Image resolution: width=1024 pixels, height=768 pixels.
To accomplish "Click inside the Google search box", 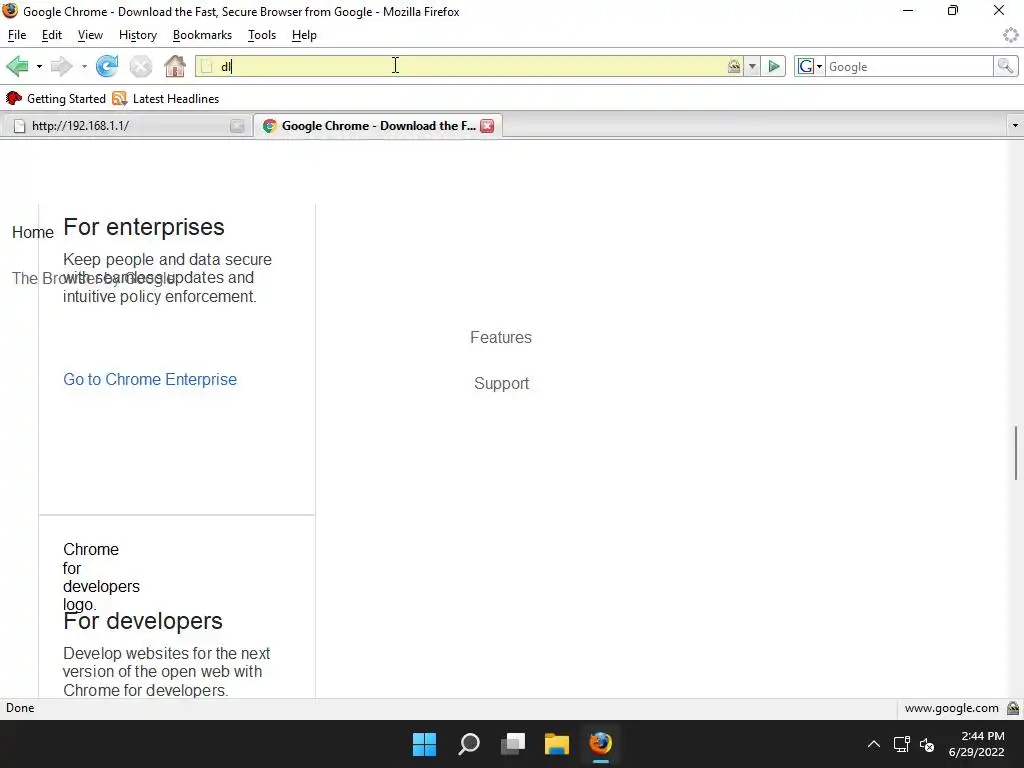I will [x=909, y=67].
